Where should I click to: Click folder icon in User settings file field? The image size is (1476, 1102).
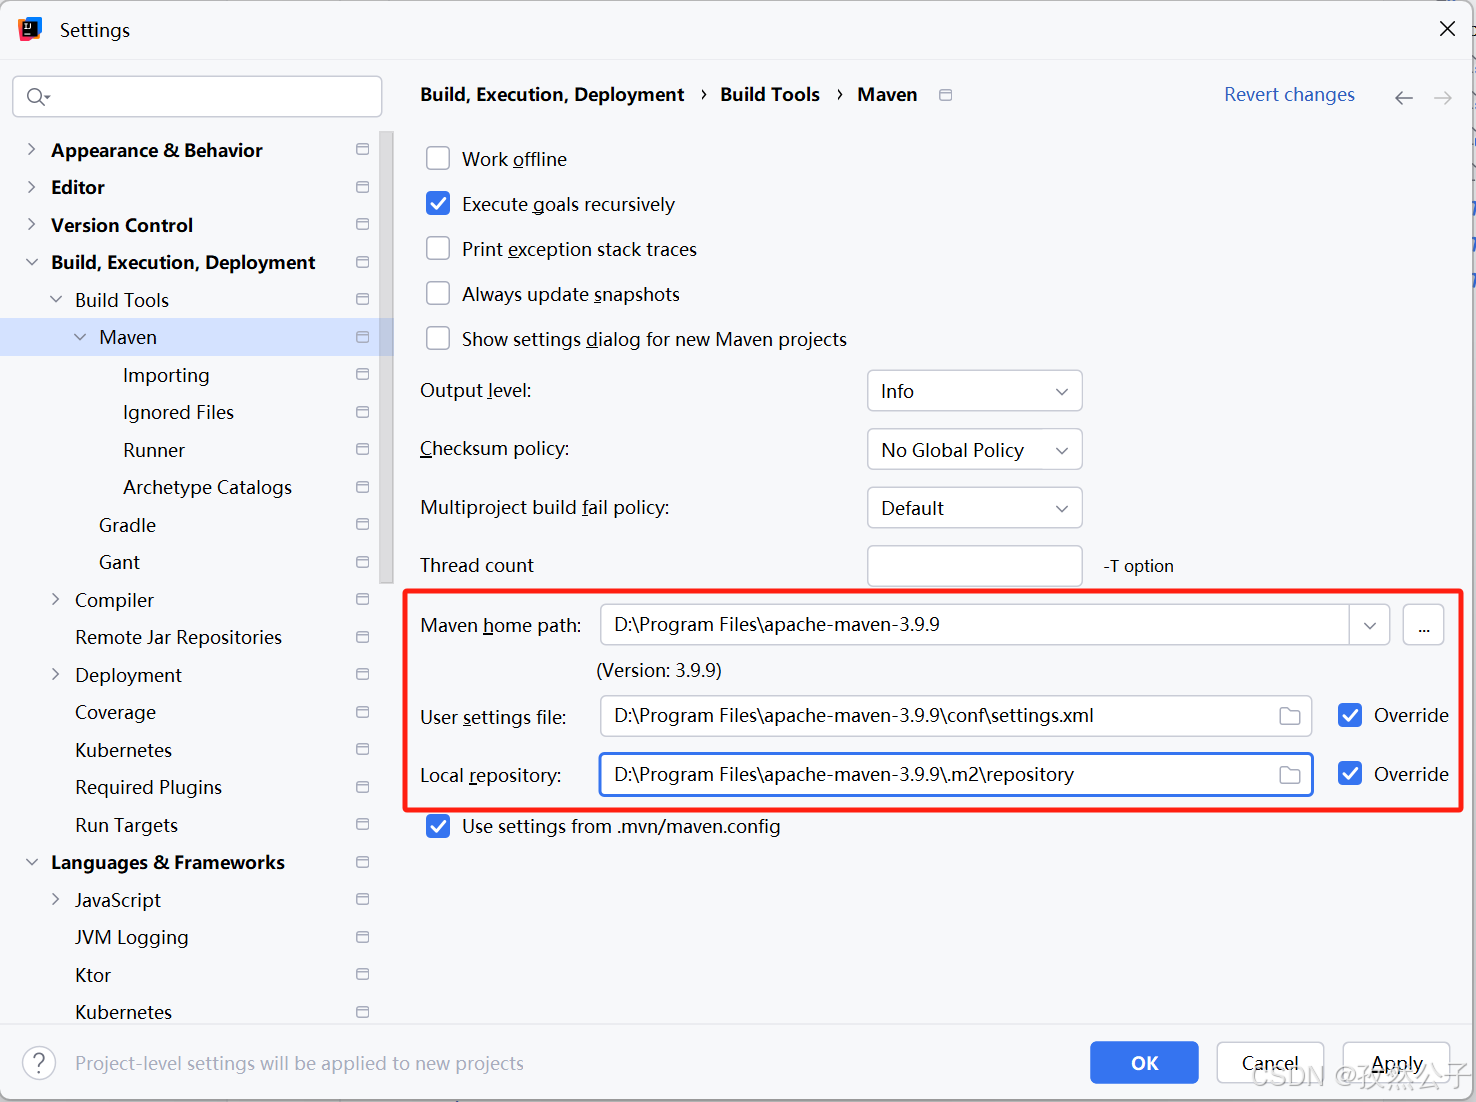pos(1290,716)
